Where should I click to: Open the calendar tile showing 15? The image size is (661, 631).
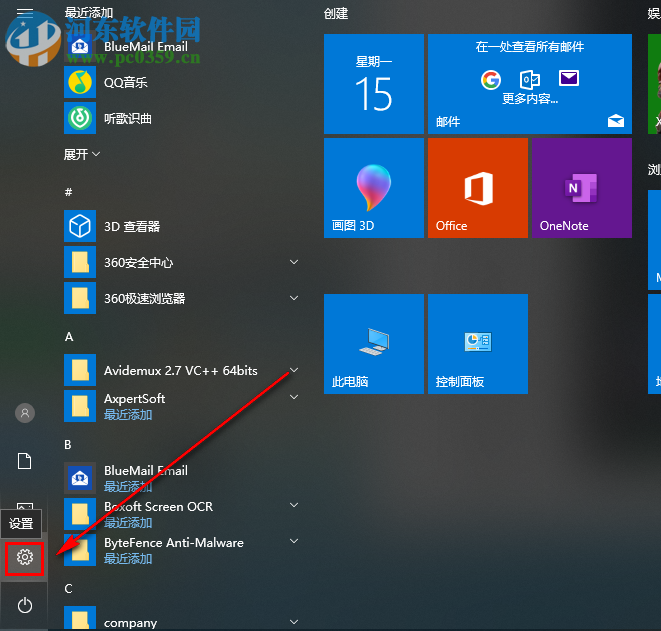point(373,84)
